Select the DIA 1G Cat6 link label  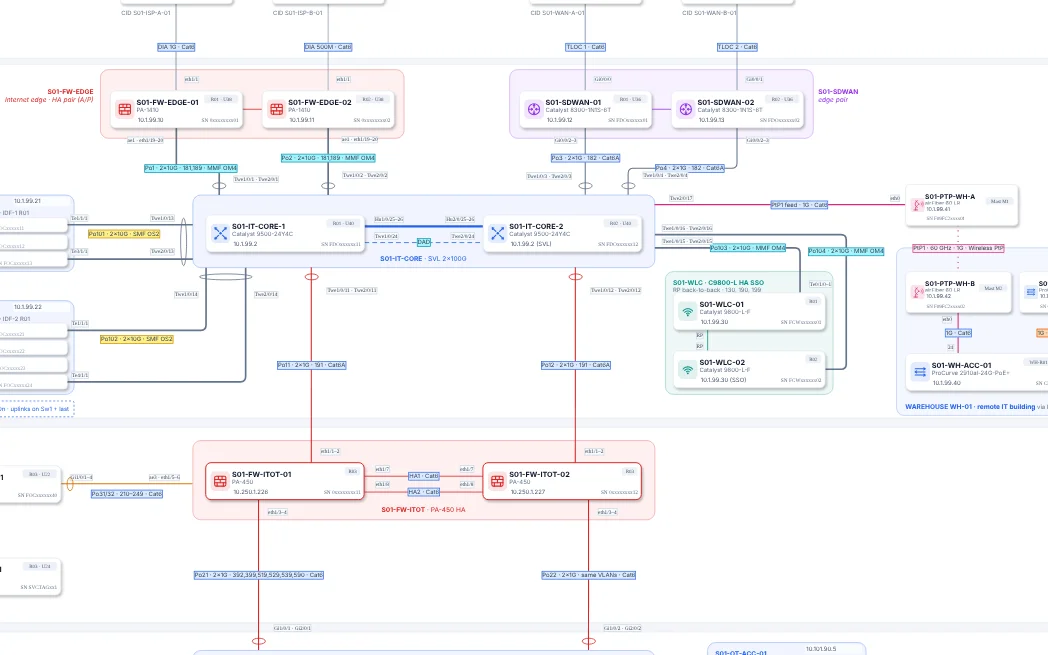176,47
